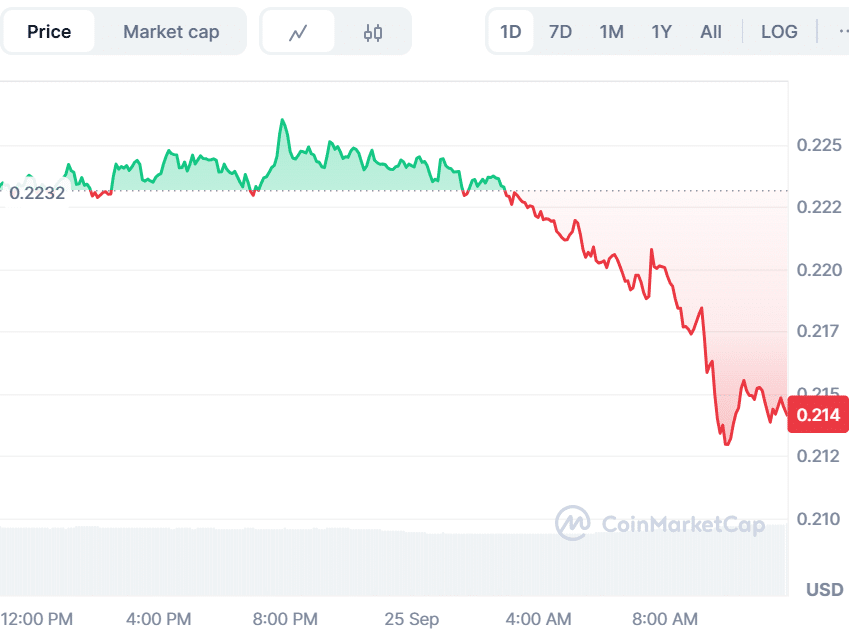849x629 pixels.
Task: Display All-time price history
Action: [711, 32]
